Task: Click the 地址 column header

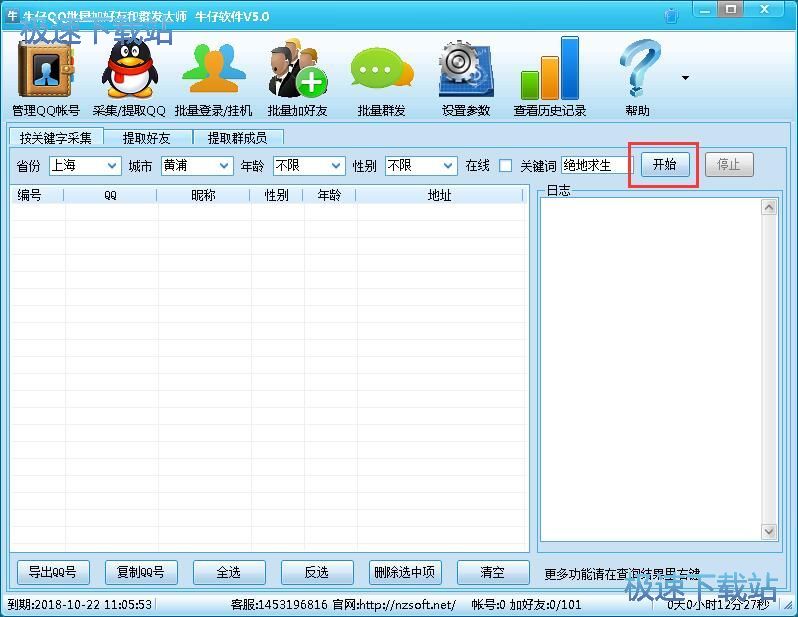Action: (439, 195)
